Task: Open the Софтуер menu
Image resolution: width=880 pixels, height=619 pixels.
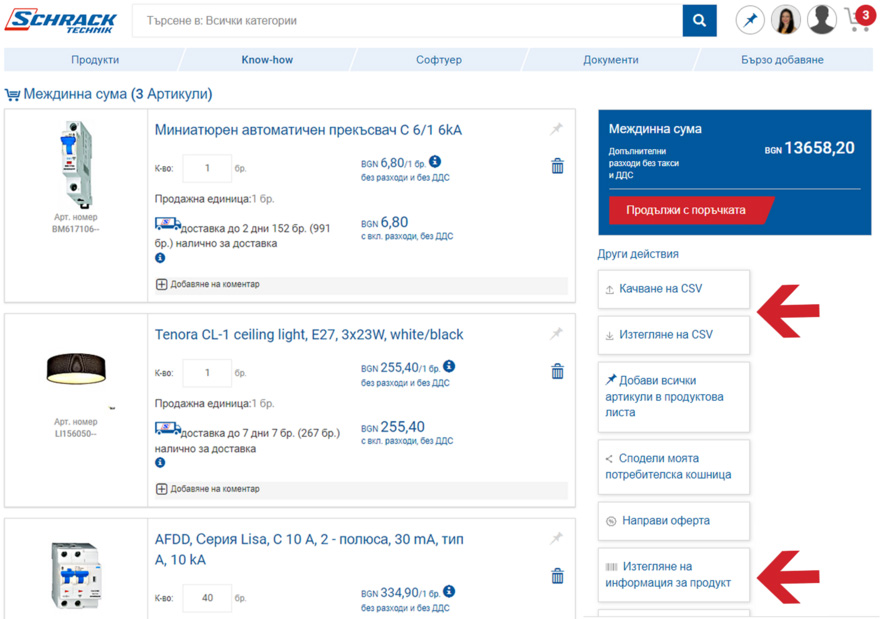Action: pyautogui.click(x=439, y=59)
